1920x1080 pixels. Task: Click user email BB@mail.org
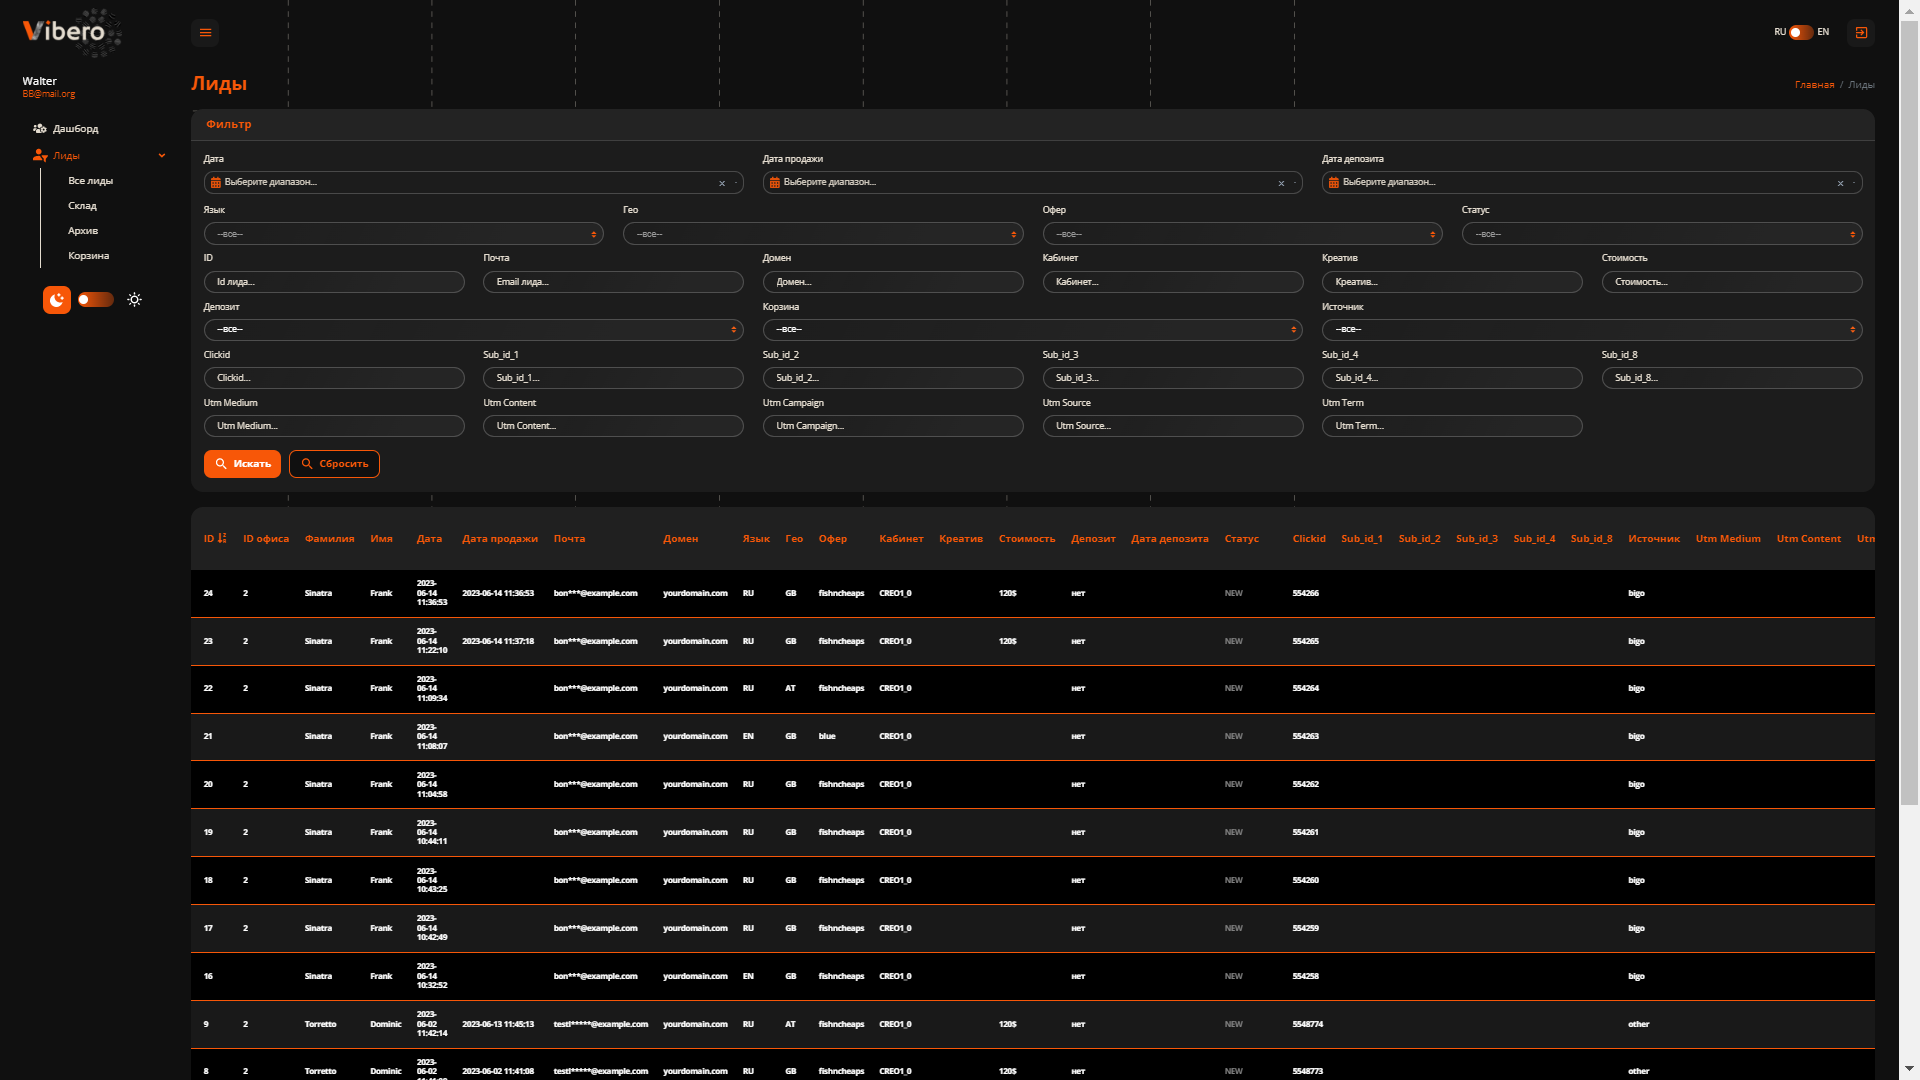(x=49, y=94)
